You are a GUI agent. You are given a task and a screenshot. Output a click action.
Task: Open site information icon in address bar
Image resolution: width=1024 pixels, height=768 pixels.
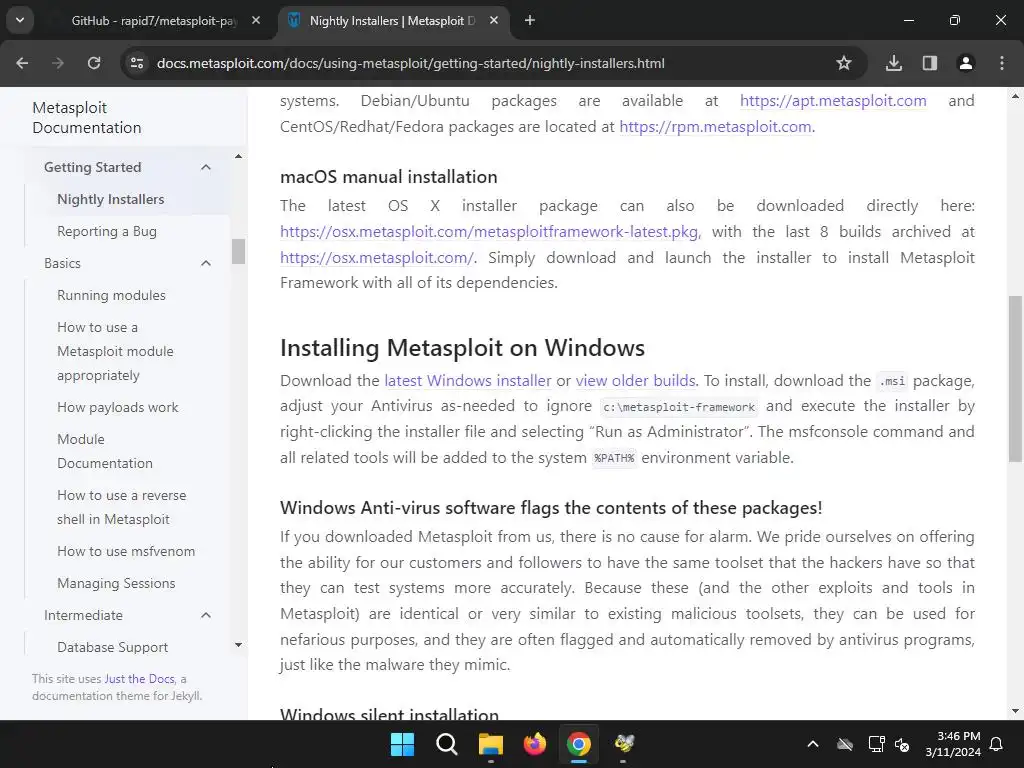click(x=137, y=63)
